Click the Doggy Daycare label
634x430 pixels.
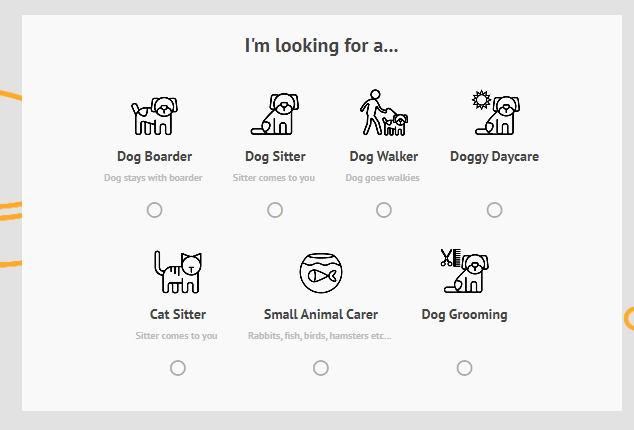click(494, 156)
